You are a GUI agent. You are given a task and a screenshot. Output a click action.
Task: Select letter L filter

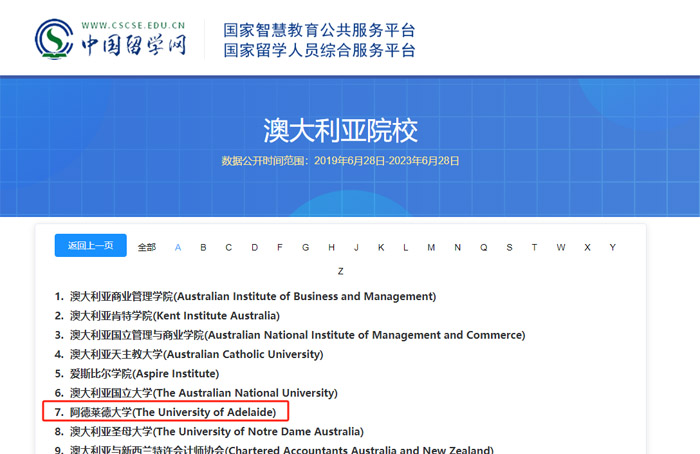pyautogui.click(x=405, y=247)
